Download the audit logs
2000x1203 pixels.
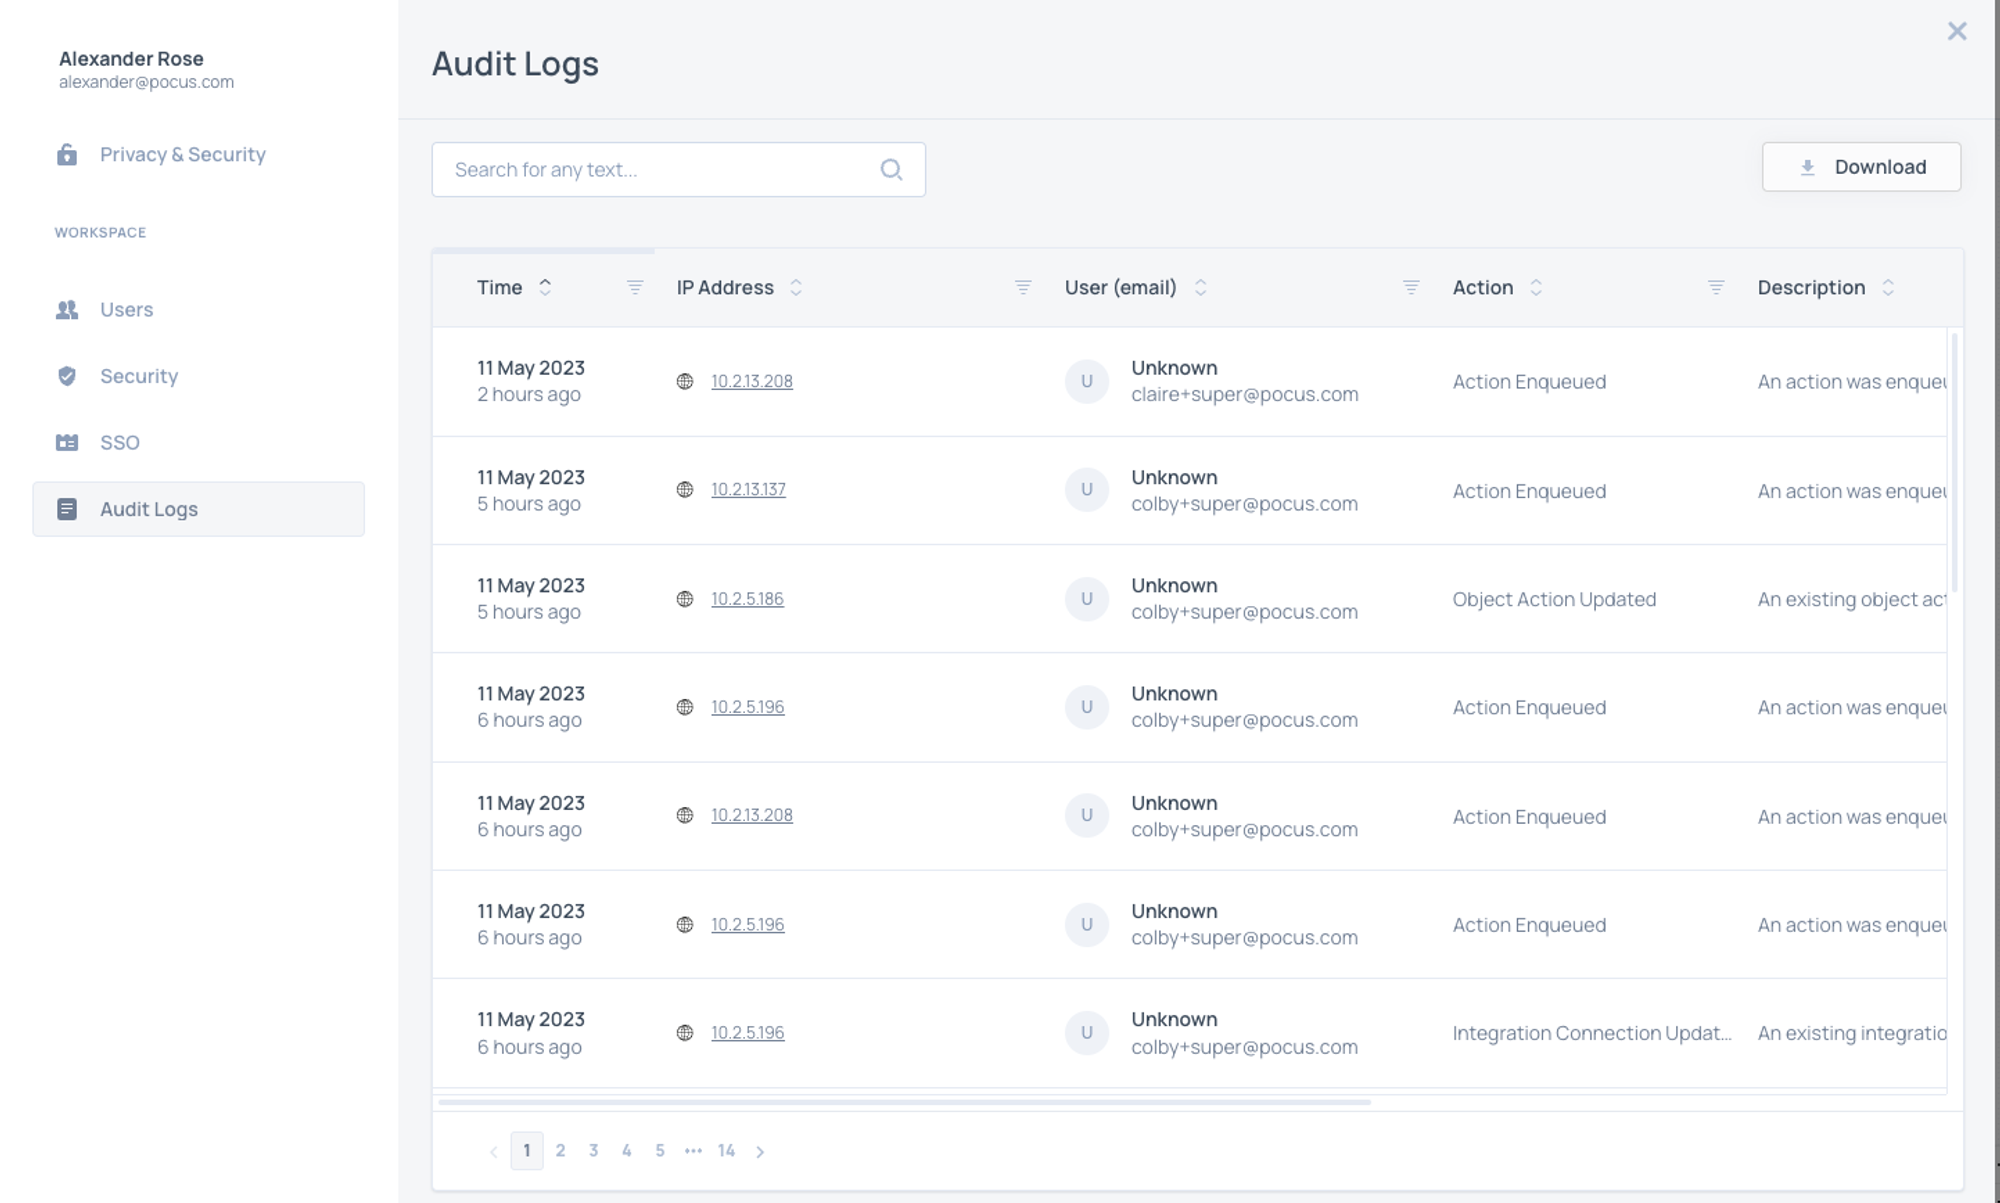coord(1861,167)
